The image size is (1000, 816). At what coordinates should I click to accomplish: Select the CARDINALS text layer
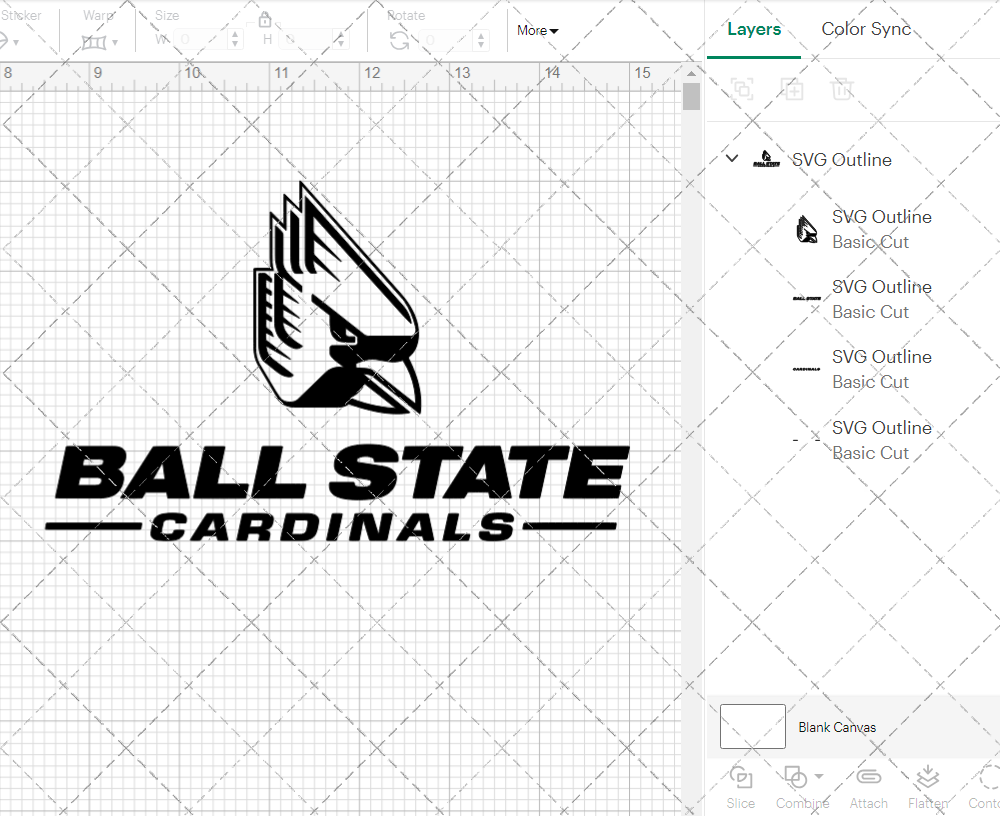coord(882,369)
